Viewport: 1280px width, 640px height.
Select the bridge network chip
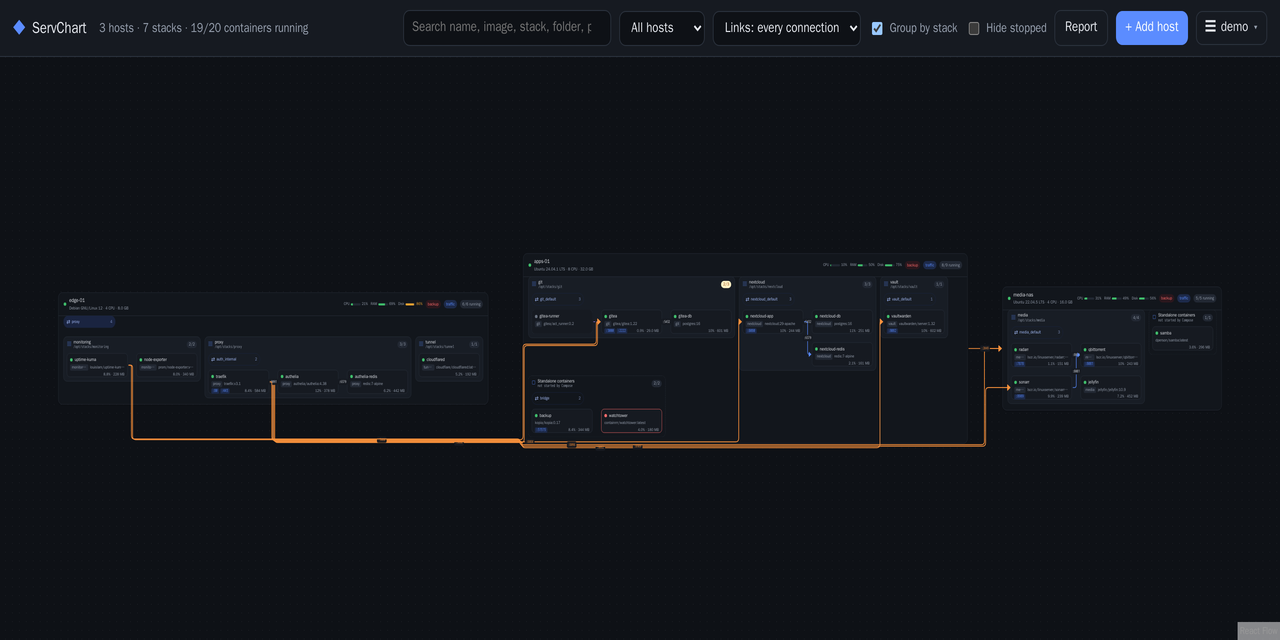(x=558, y=398)
